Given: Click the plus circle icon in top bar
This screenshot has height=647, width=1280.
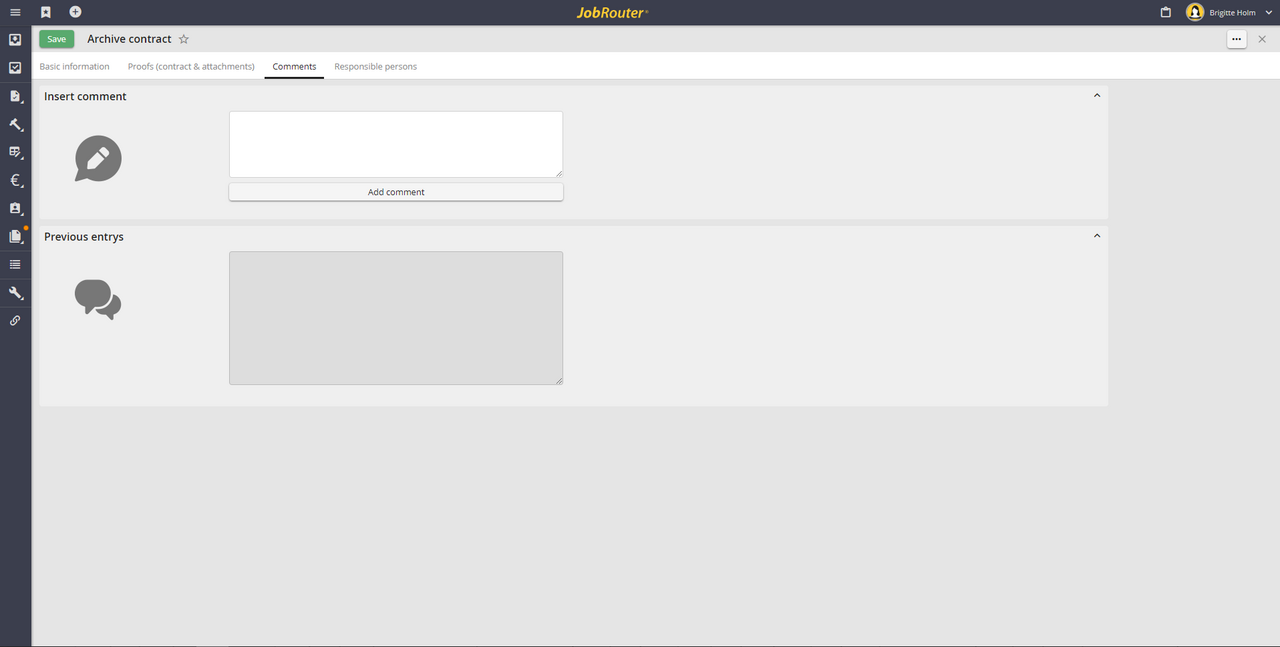Looking at the screenshot, I should coord(75,12).
